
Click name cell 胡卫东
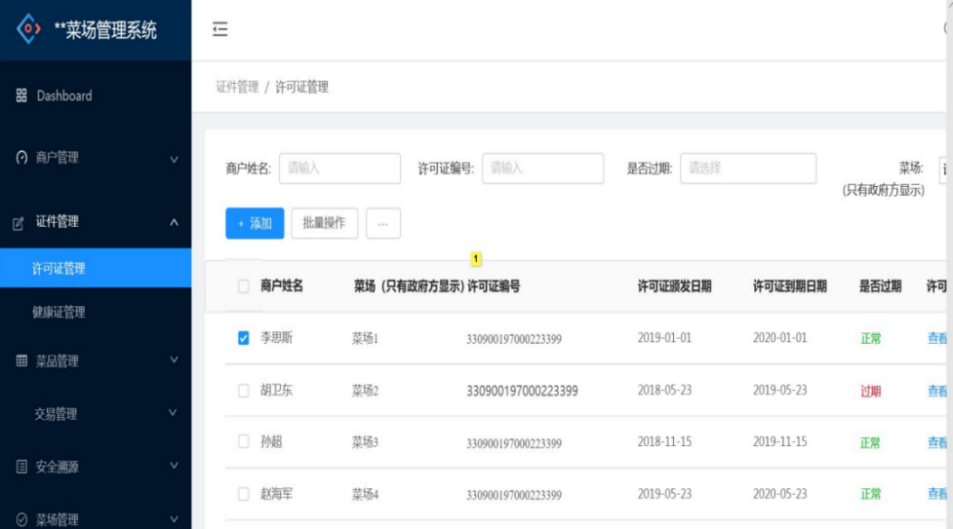277,390
